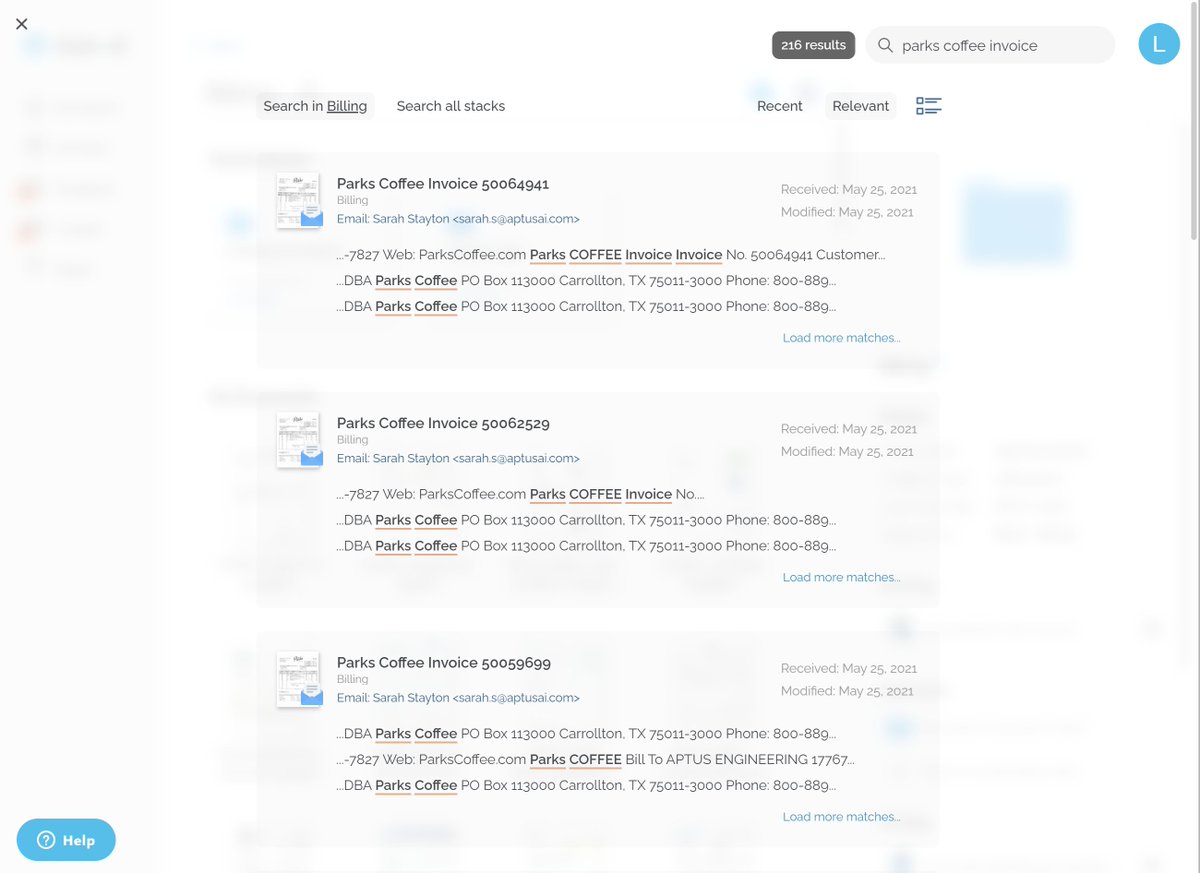Open the thumbnail of Parks Coffee Invoice 50059699
The height and width of the screenshot is (873, 1200).
click(x=298, y=679)
